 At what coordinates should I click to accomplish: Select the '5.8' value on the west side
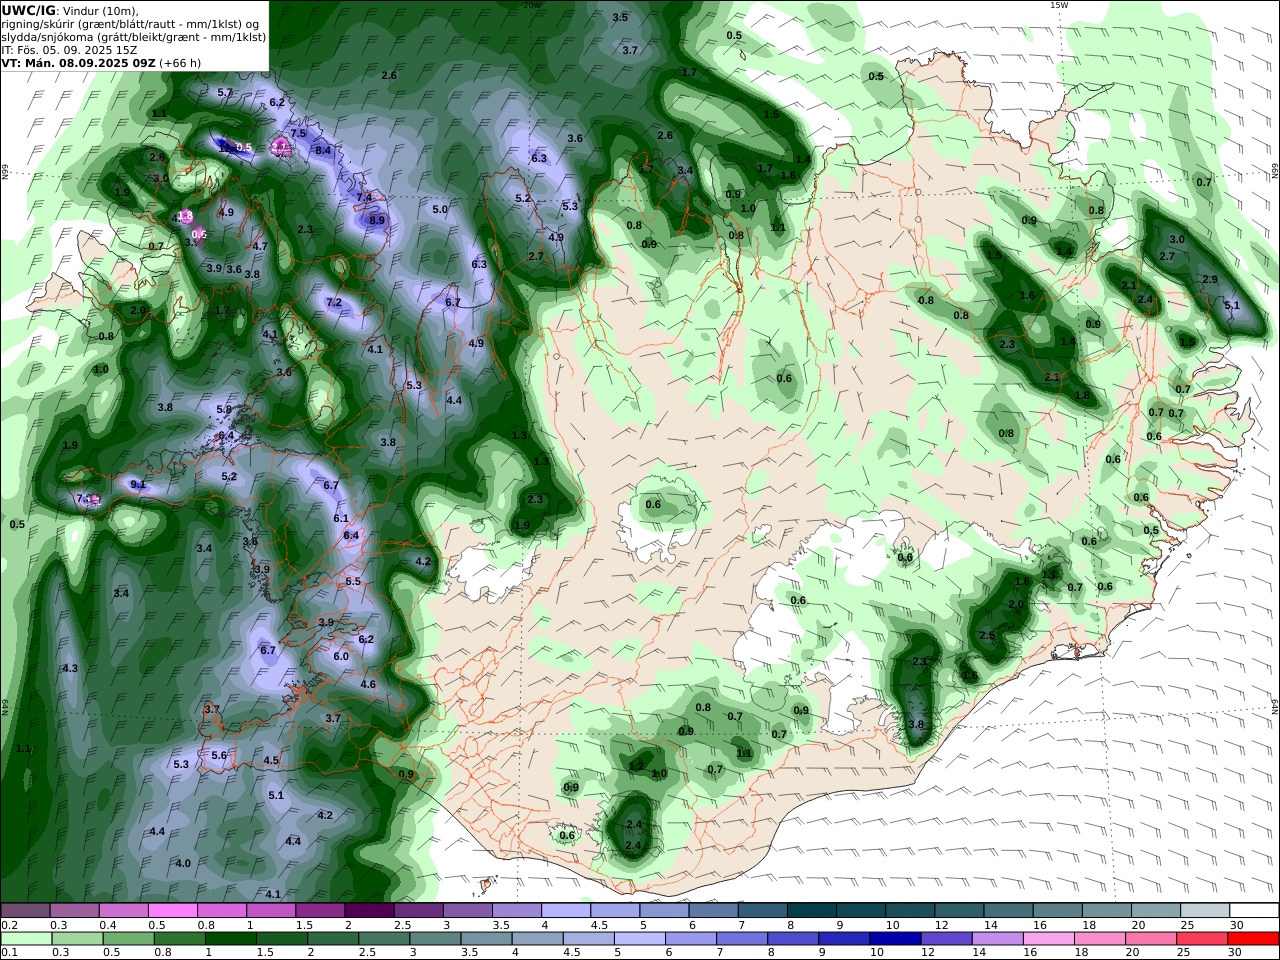(224, 409)
